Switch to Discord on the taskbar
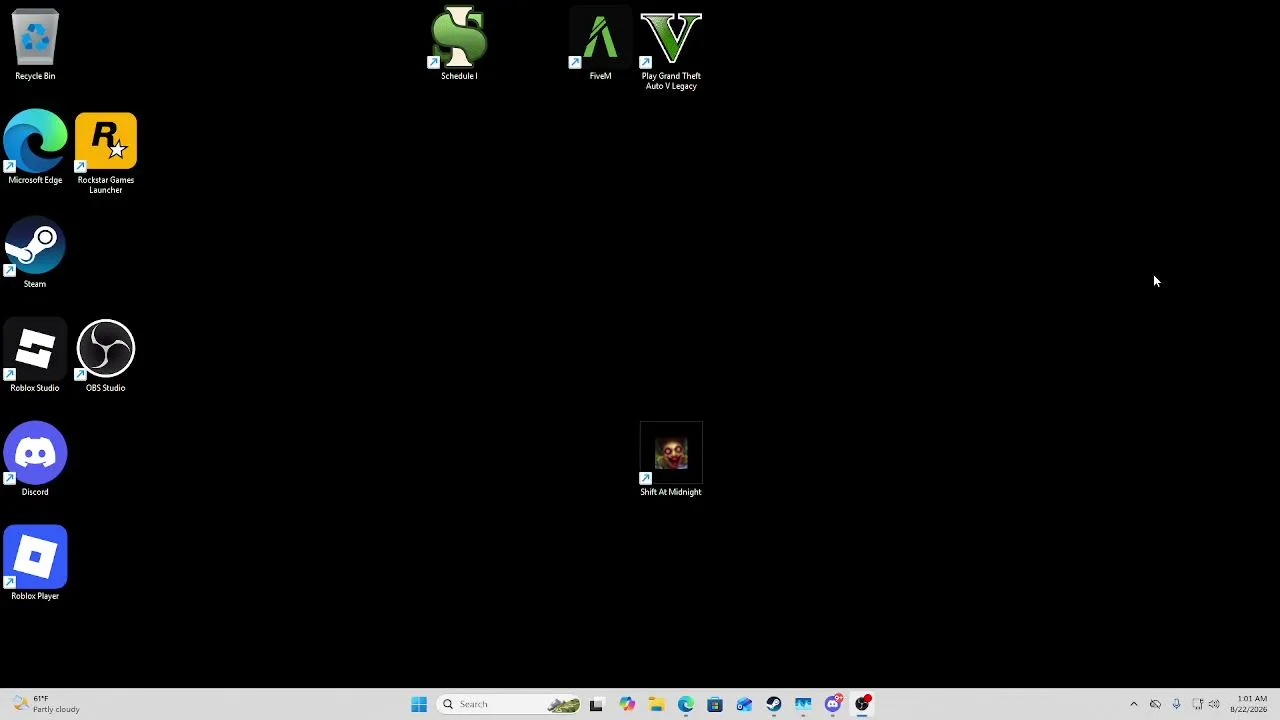Screen dimensions: 1280x720 point(833,704)
